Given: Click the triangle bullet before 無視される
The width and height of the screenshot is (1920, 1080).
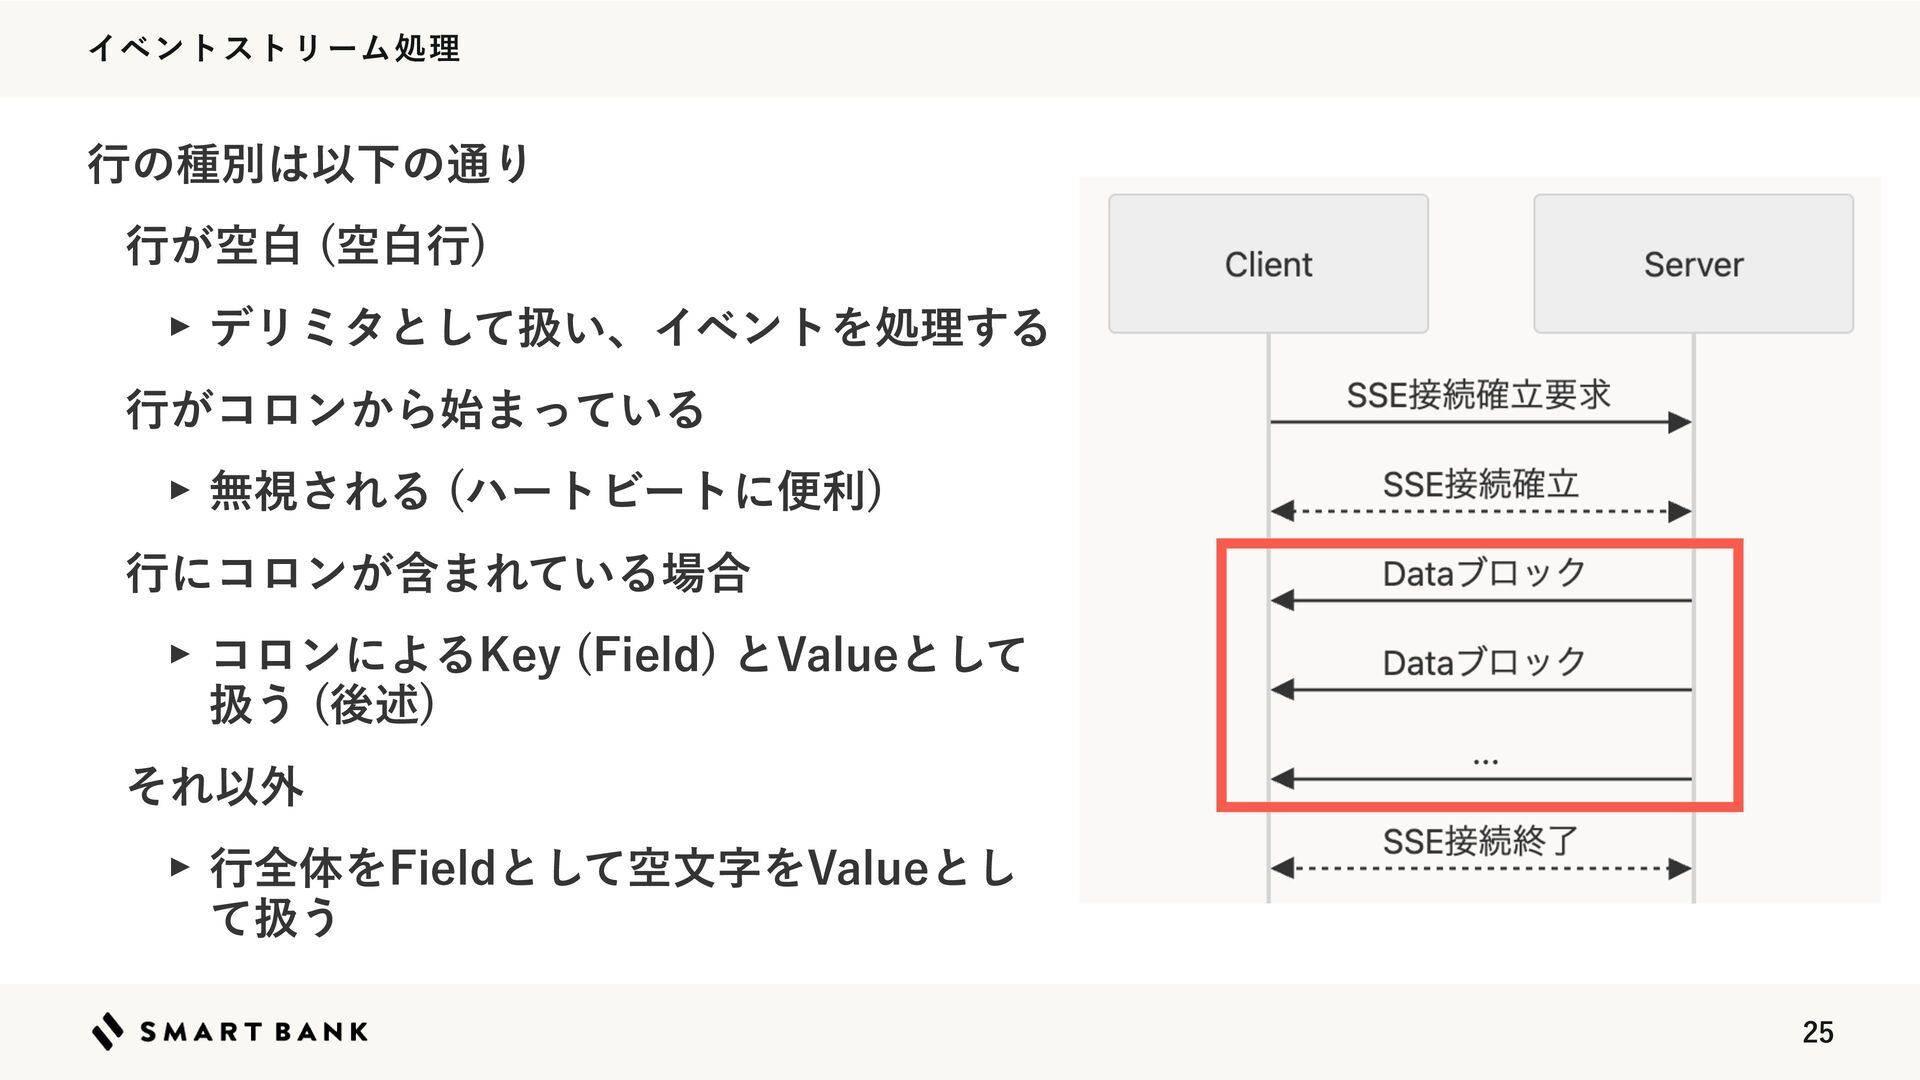Looking at the screenshot, I should [x=180, y=490].
